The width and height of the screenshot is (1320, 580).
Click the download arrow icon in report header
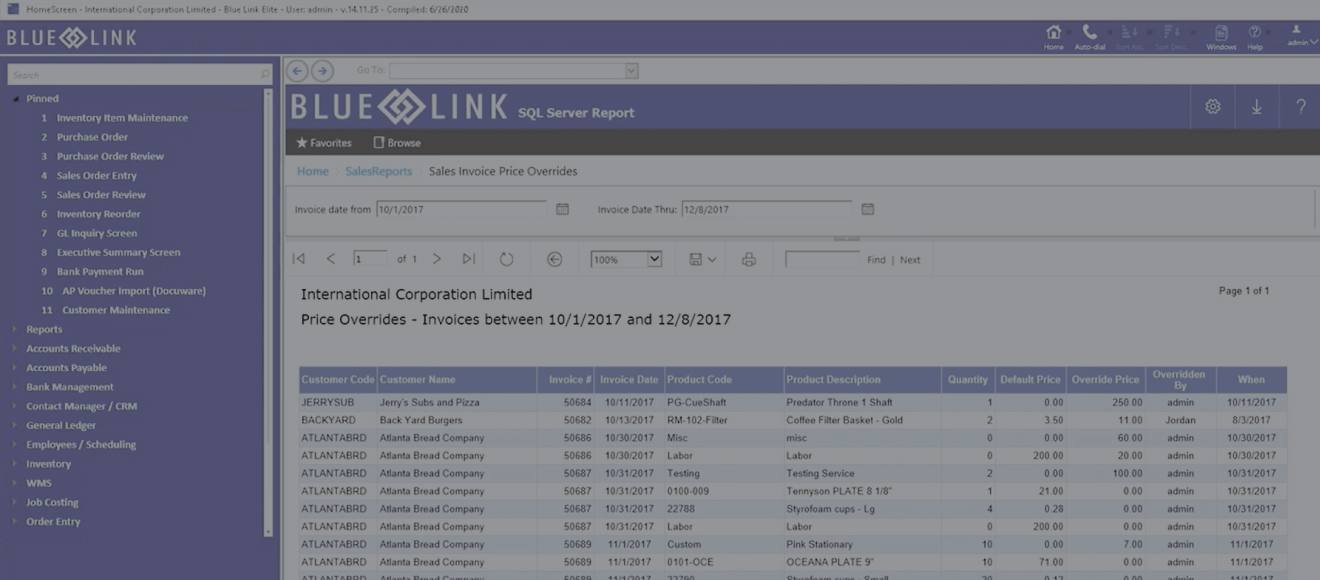[x=1257, y=107]
